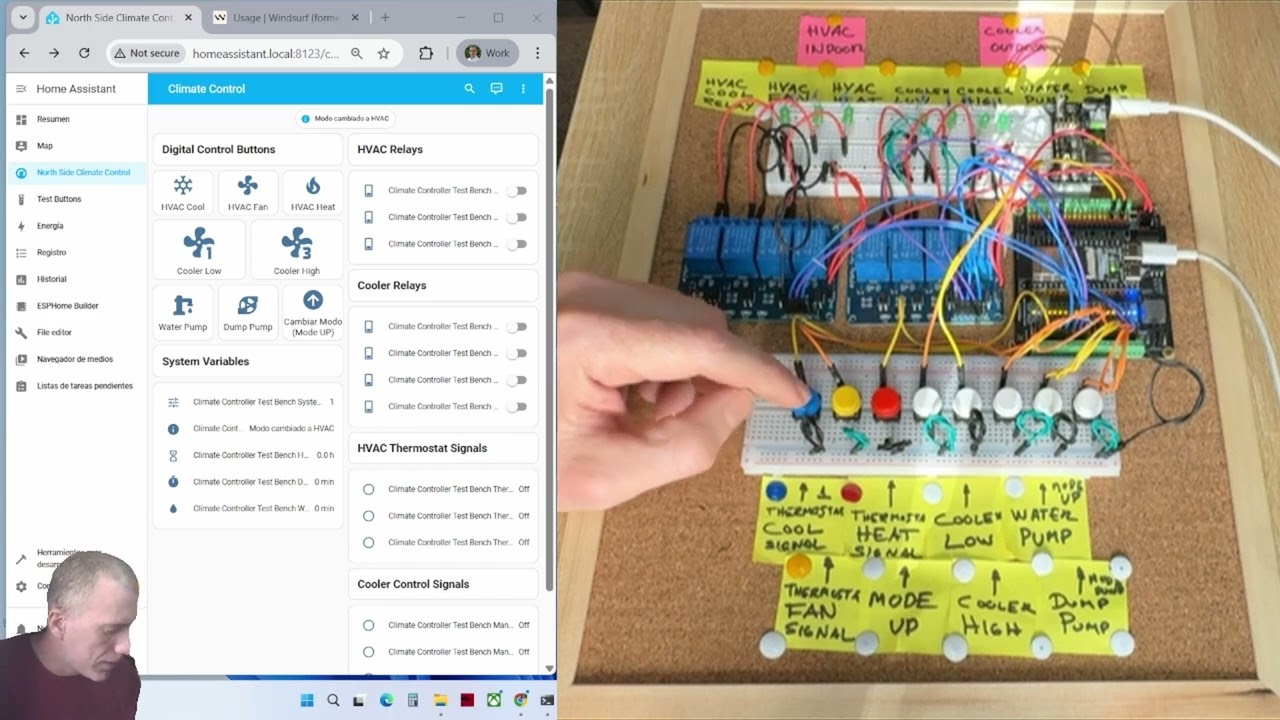The image size is (1280, 720).
Task: Open the terminal app from the taskbar
Action: click(547, 701)
